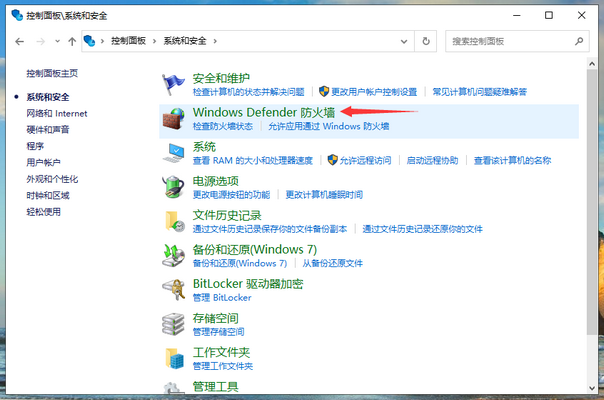Click the 控制面板主页 link

click(52, 74)
